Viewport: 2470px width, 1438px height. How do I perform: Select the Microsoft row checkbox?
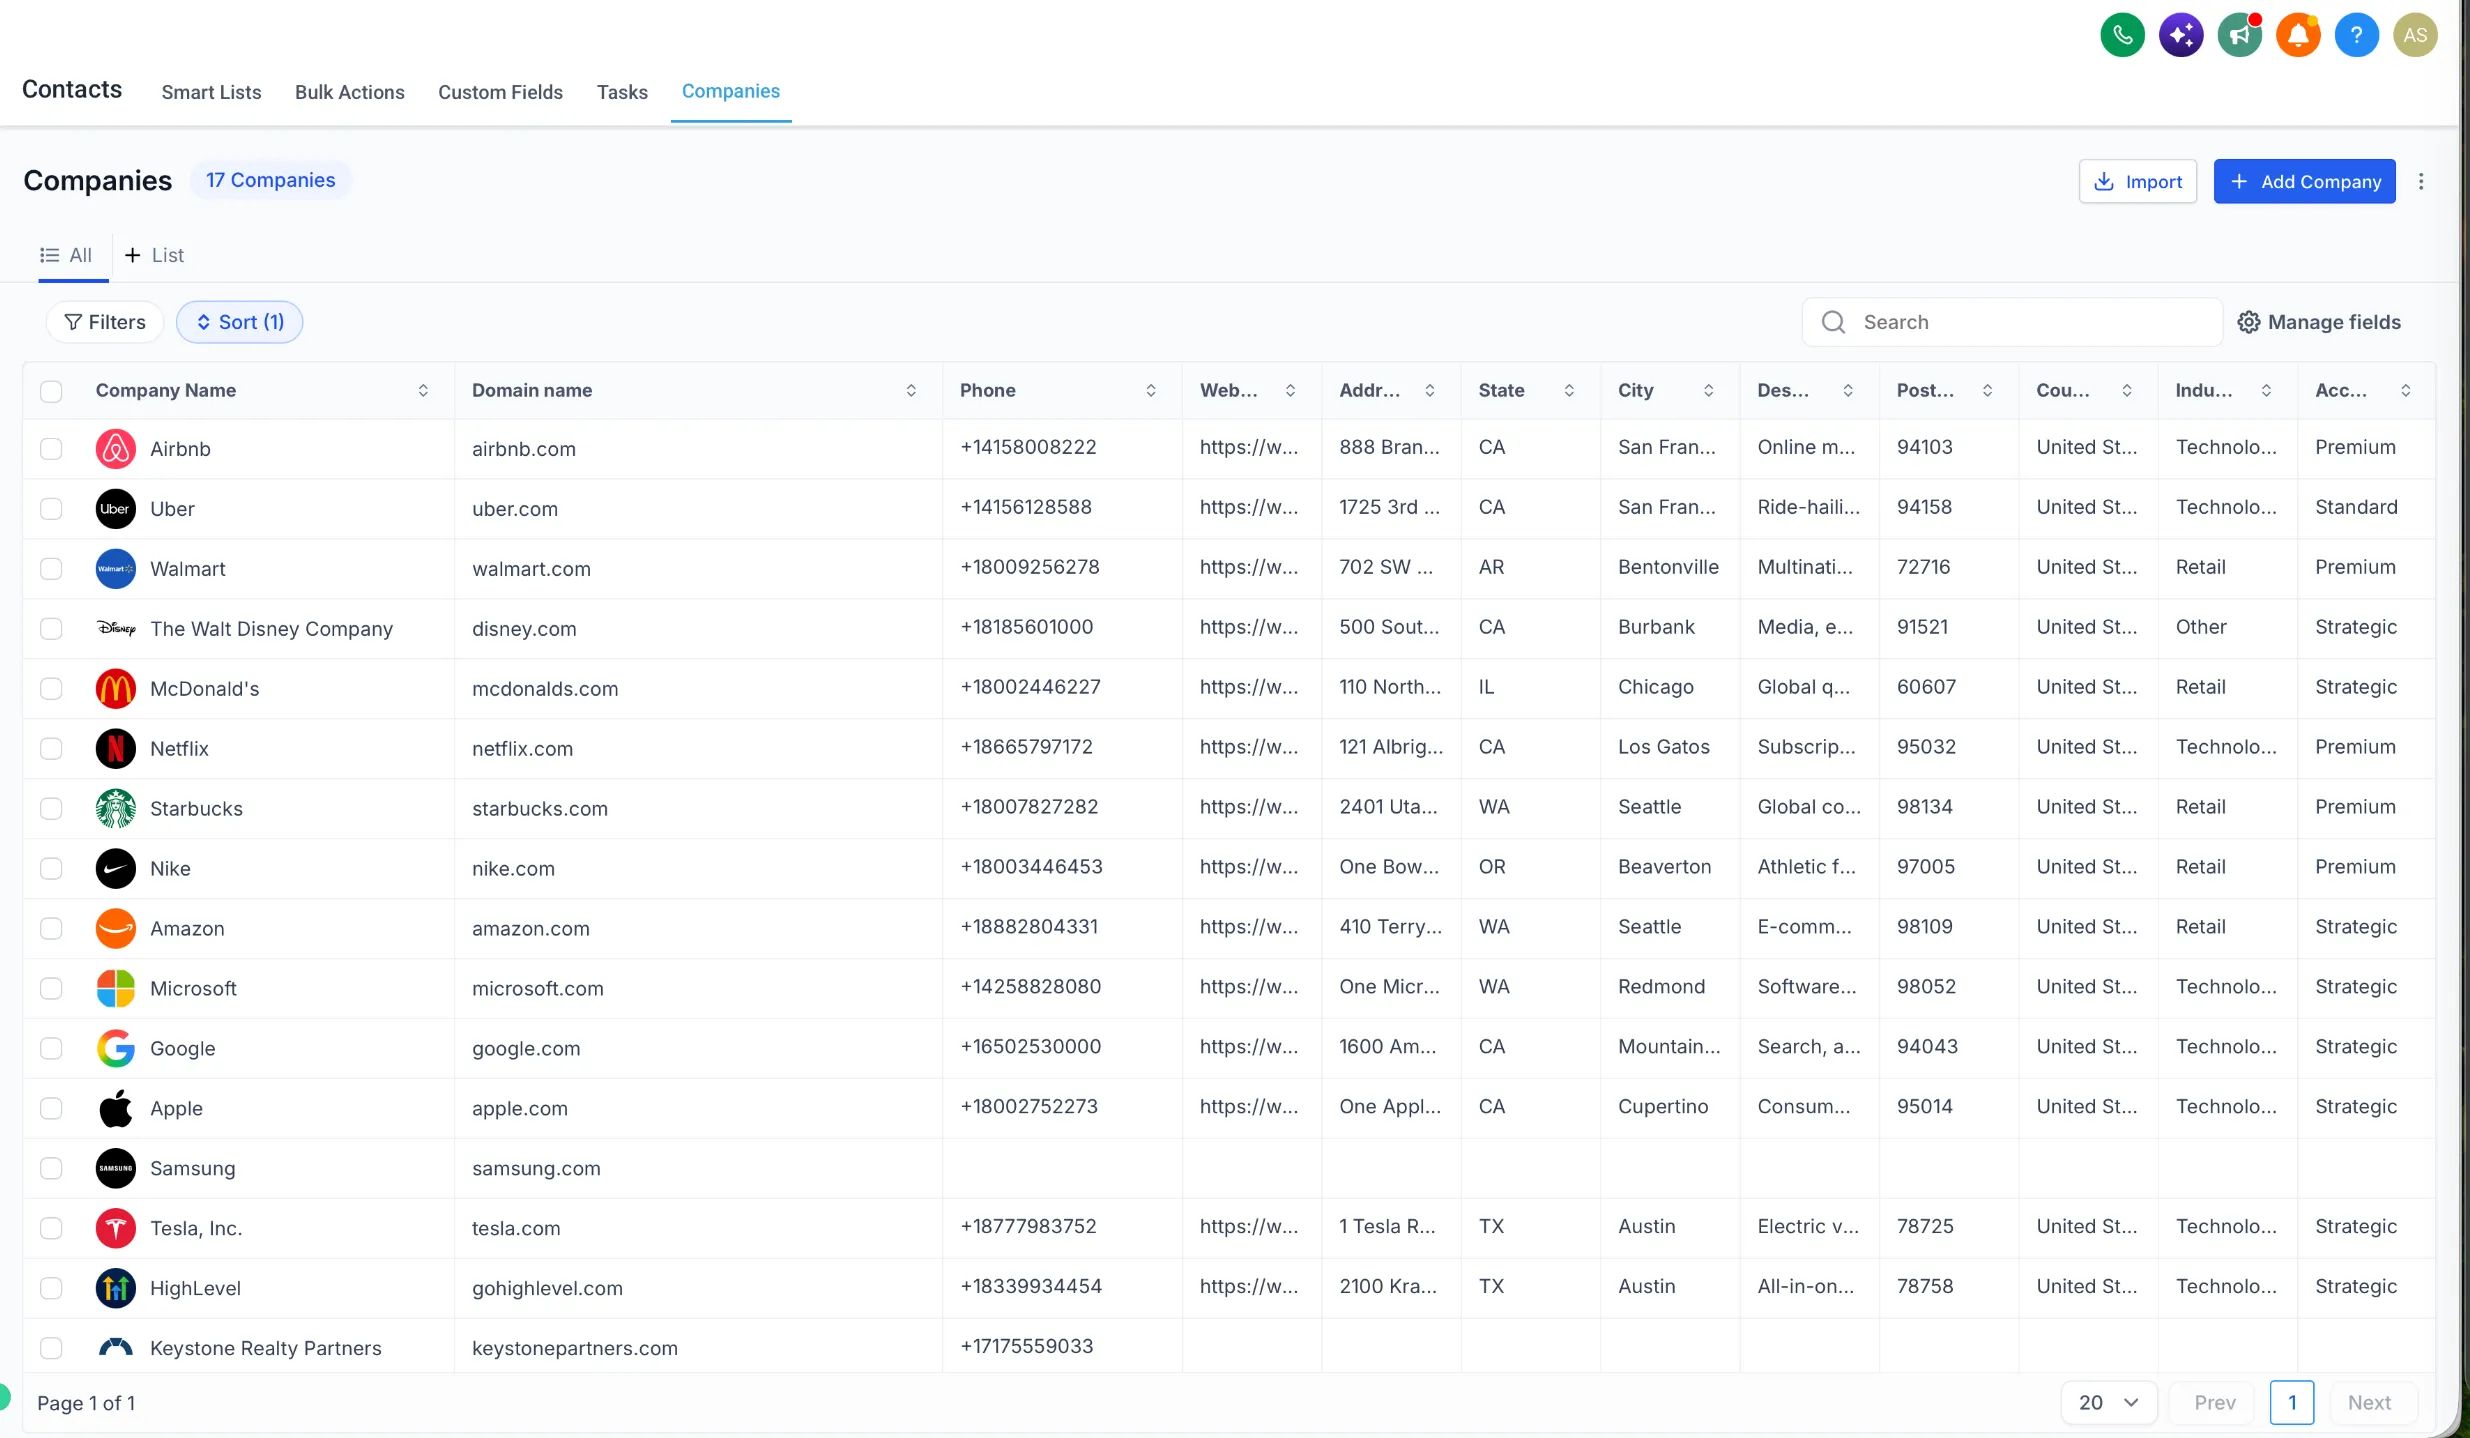click(x=51, y=989)
